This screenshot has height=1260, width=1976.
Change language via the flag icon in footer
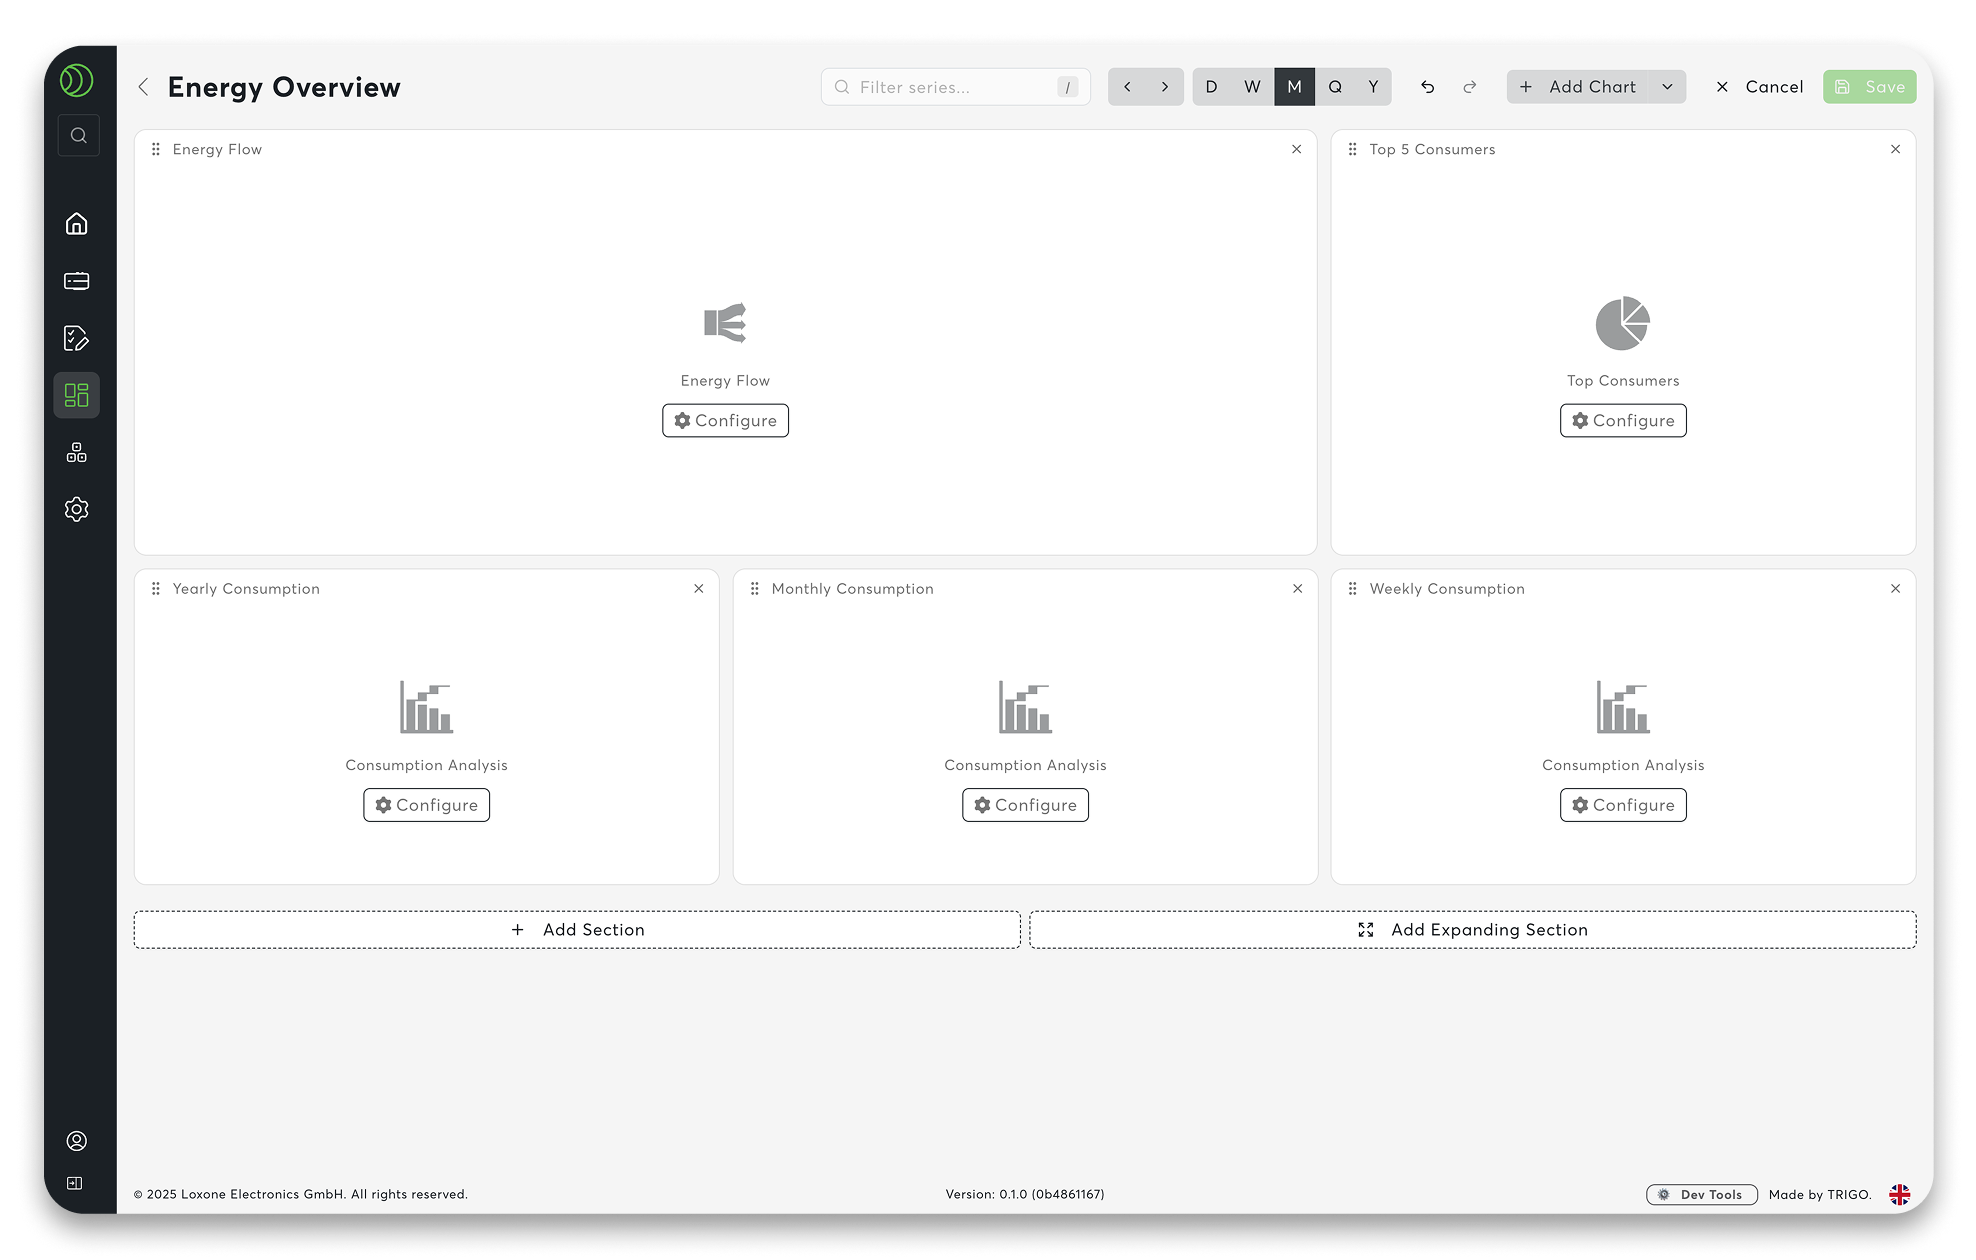(x=1901, y=1194)
